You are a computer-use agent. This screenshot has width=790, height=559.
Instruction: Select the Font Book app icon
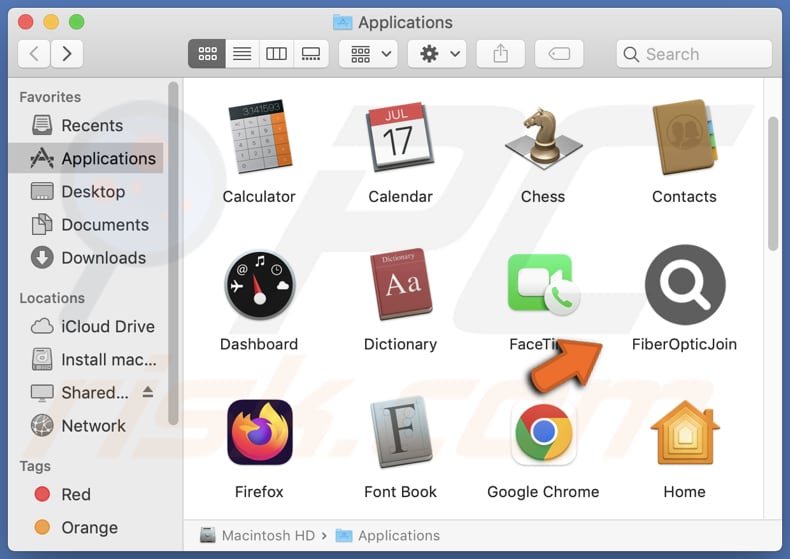point(401,432)
